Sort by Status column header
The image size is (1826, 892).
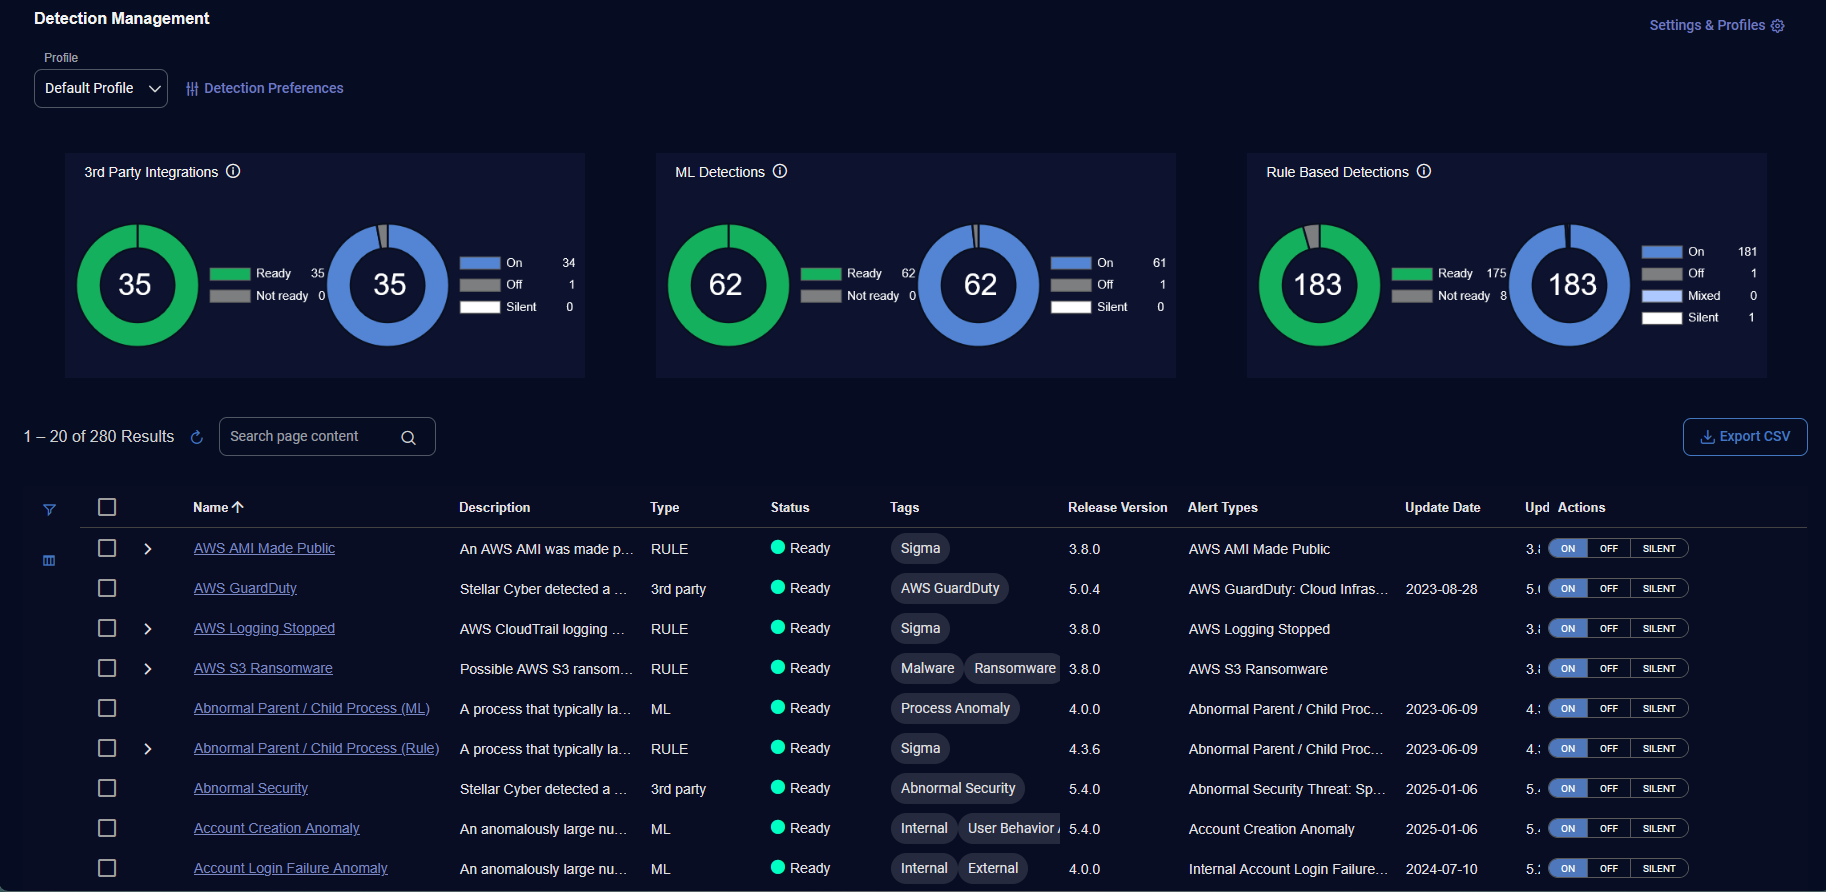(x=790, y=507)
